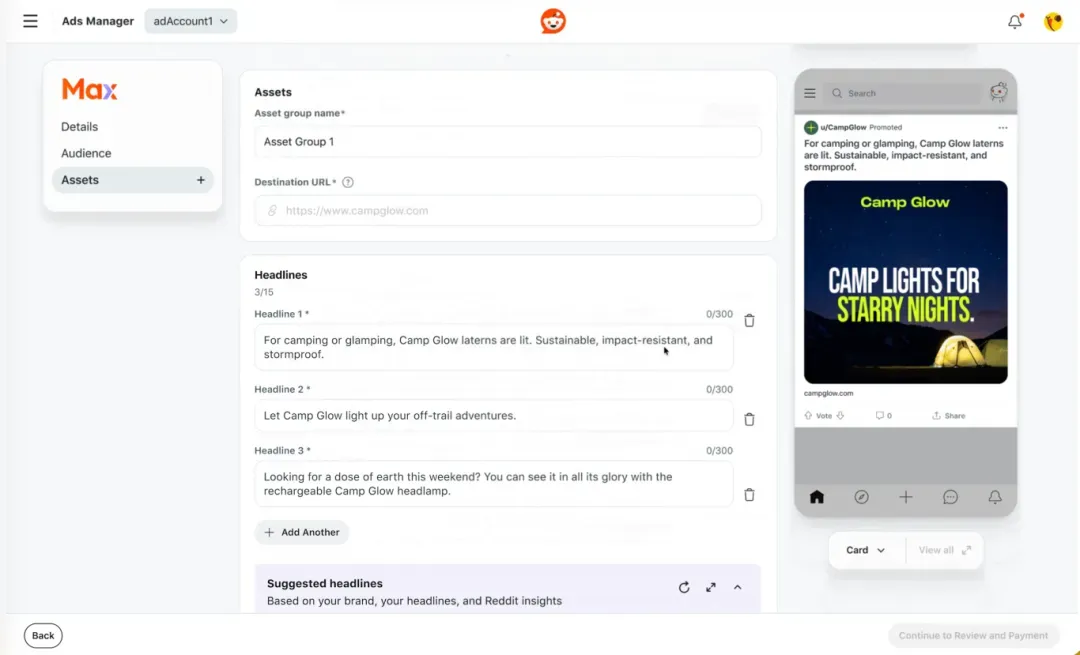The image size is (1080, 655).
Task: Click the Suggested headlines title
Action: click(x=324, y=583)
